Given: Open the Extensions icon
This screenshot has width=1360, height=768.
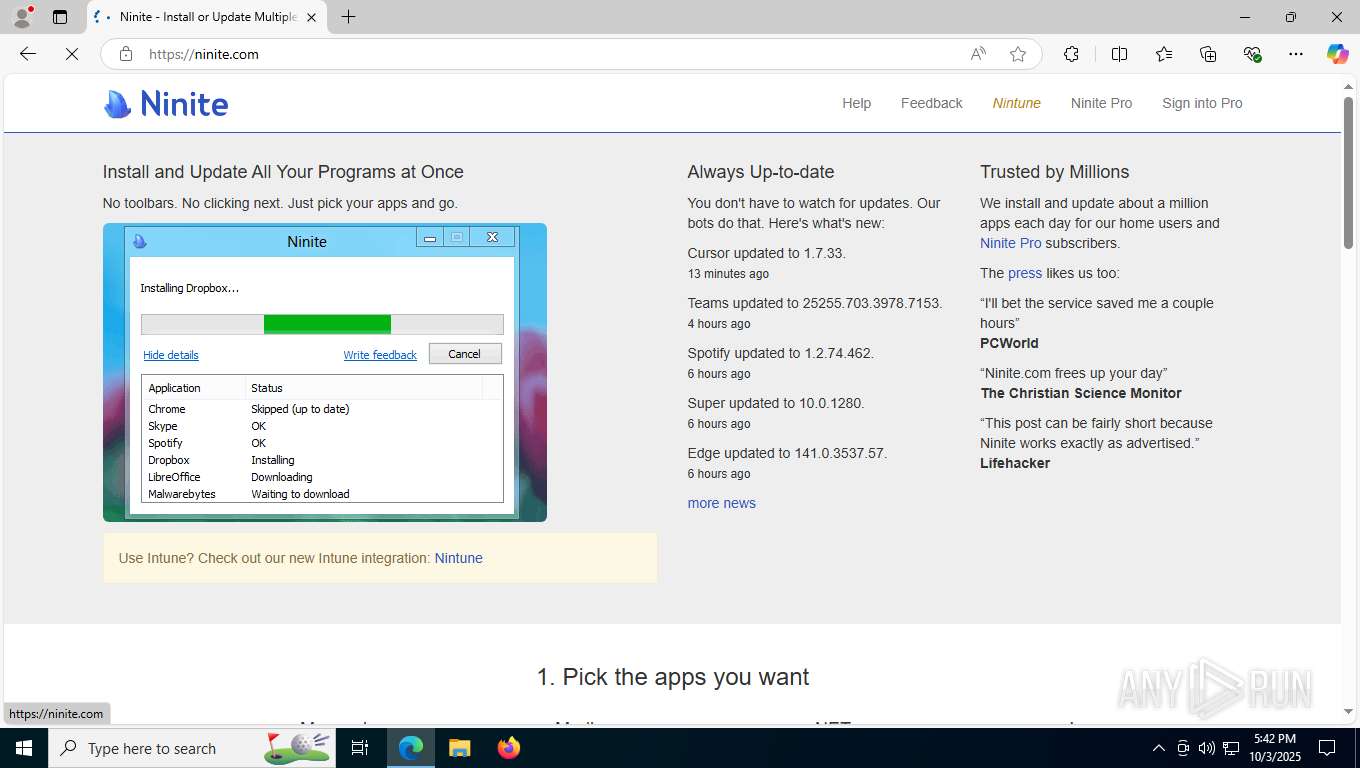Looking at the screenshot, I should click(x=1071, y=54).
